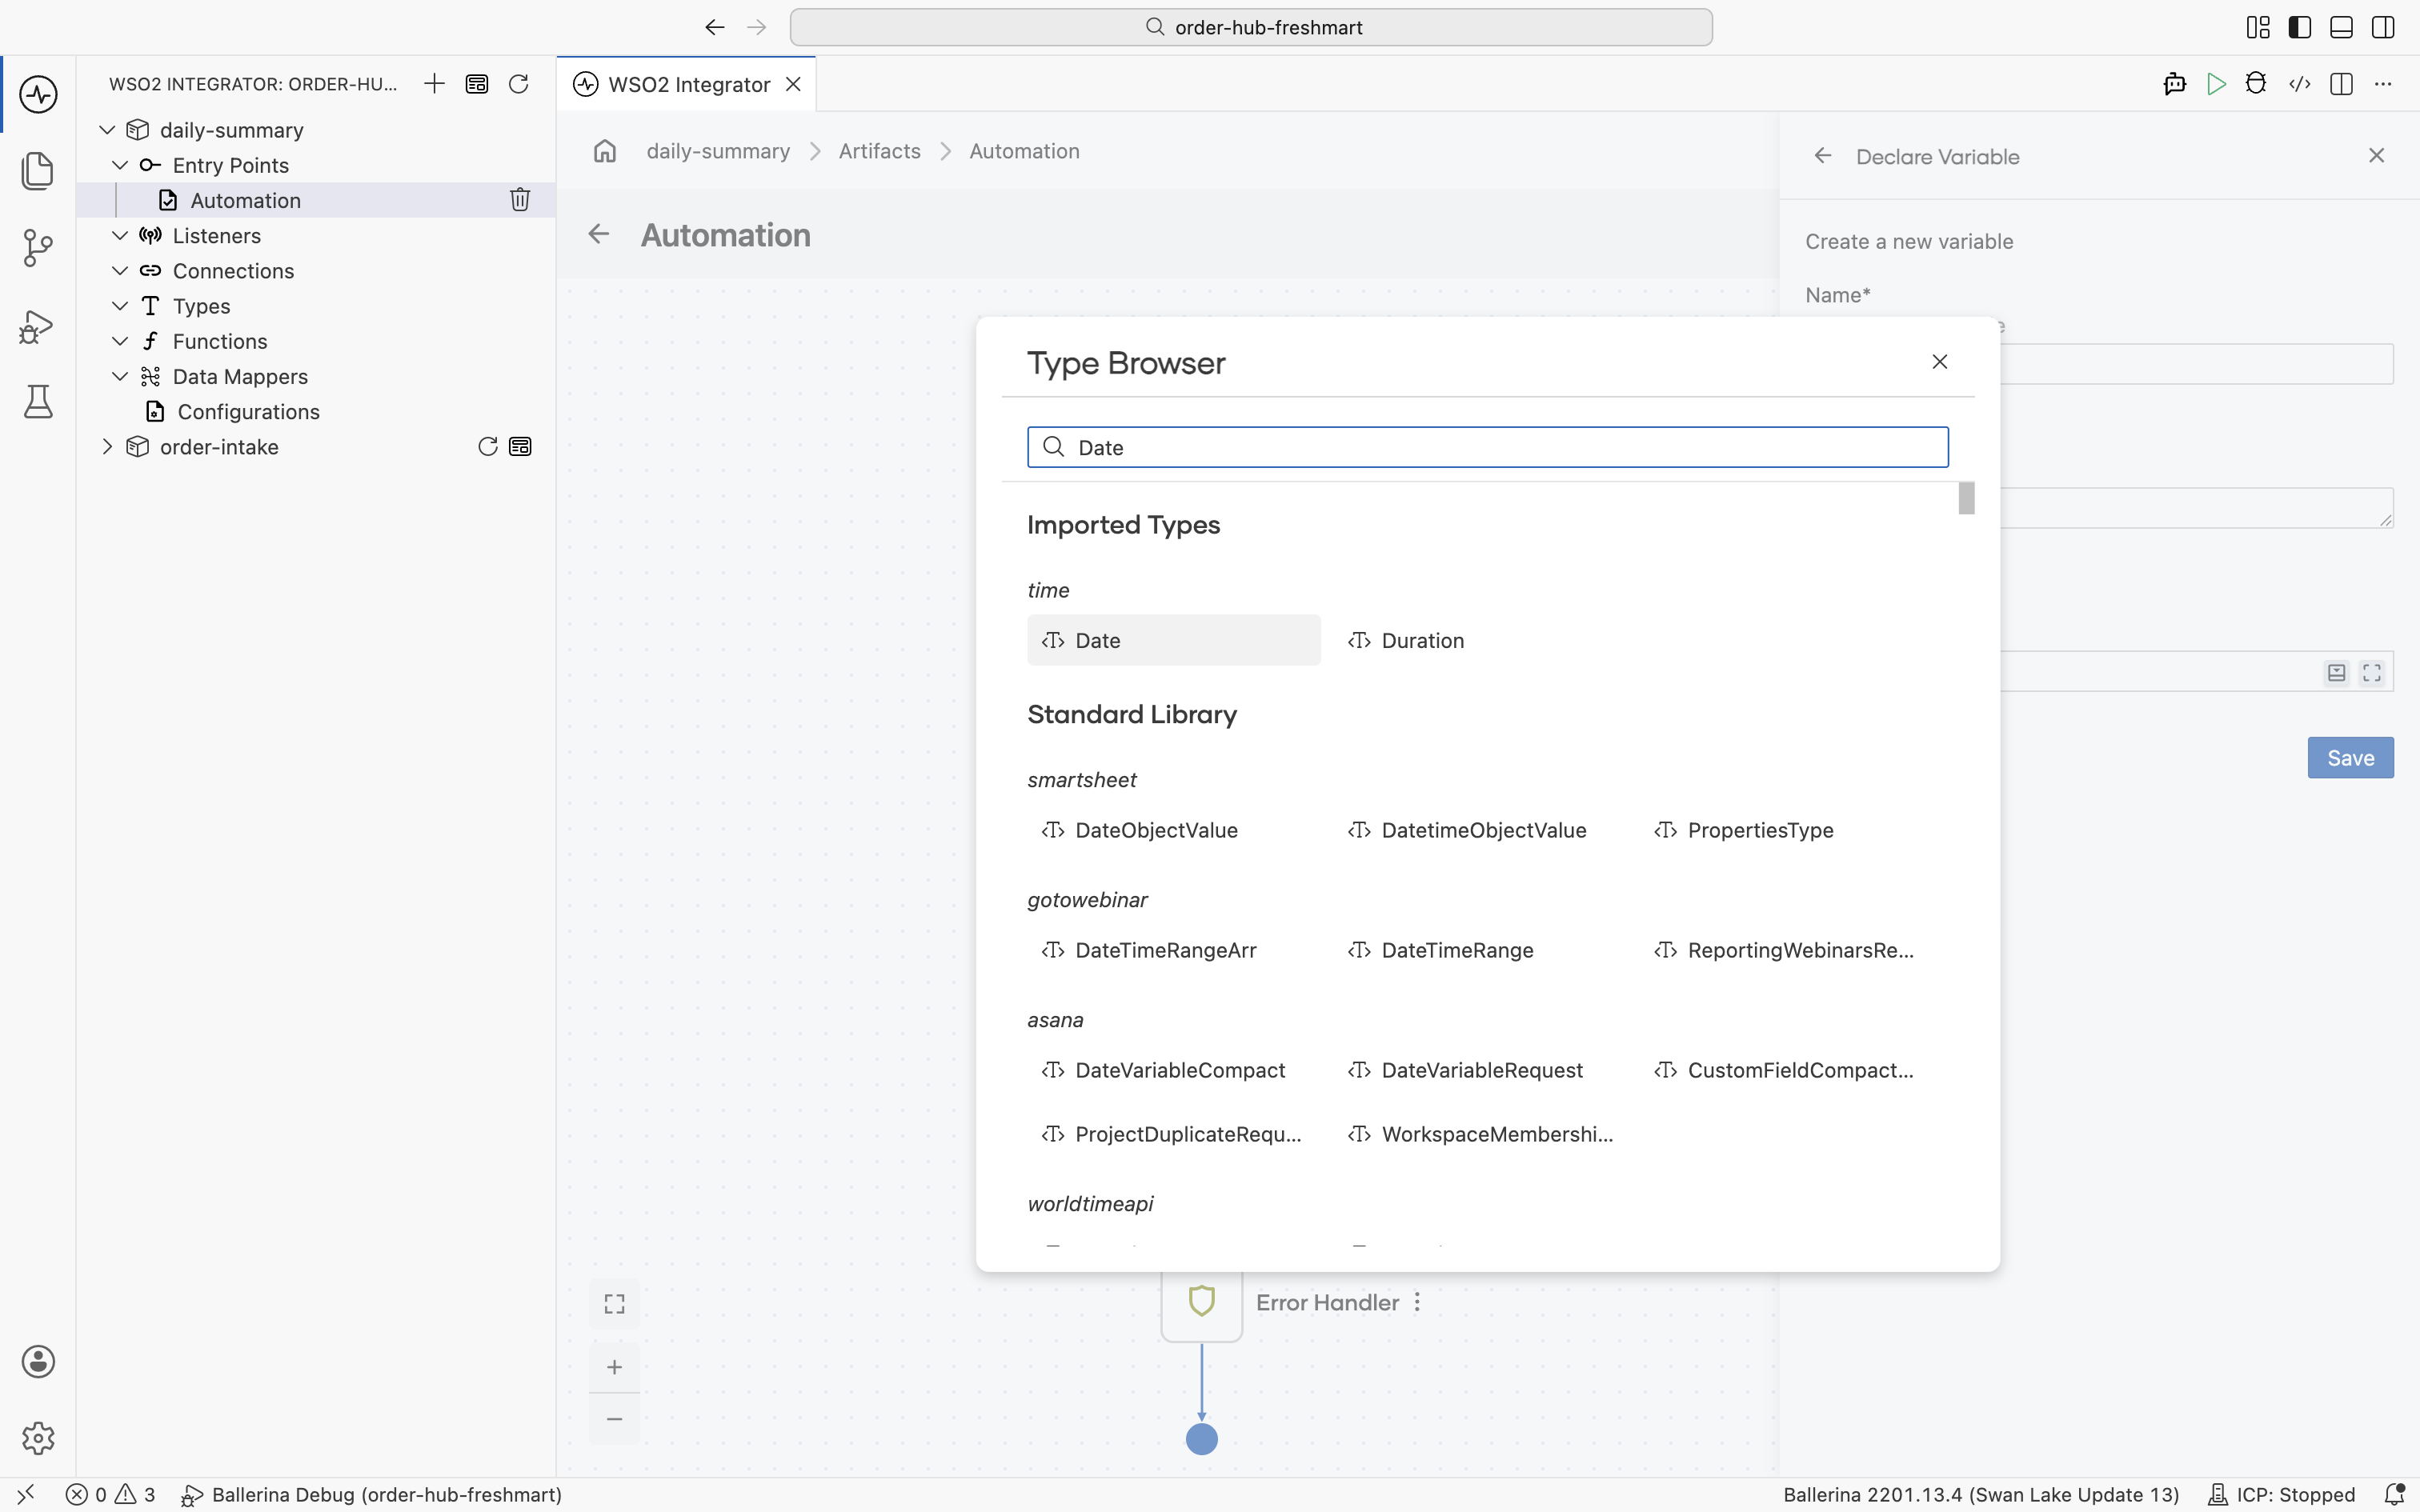2420x1512 pixels.
Task: Click the Type Browser search field
Action: coord(1487,447)
